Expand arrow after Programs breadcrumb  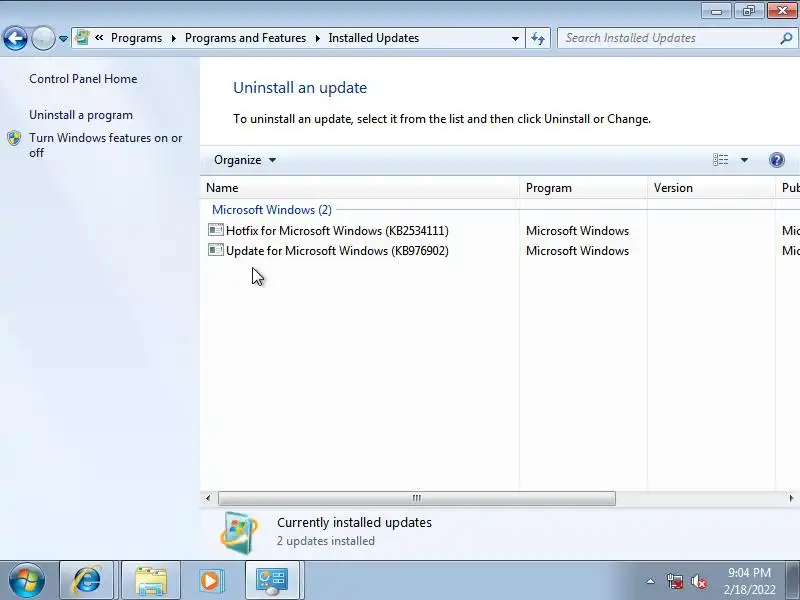coord(174,38)
